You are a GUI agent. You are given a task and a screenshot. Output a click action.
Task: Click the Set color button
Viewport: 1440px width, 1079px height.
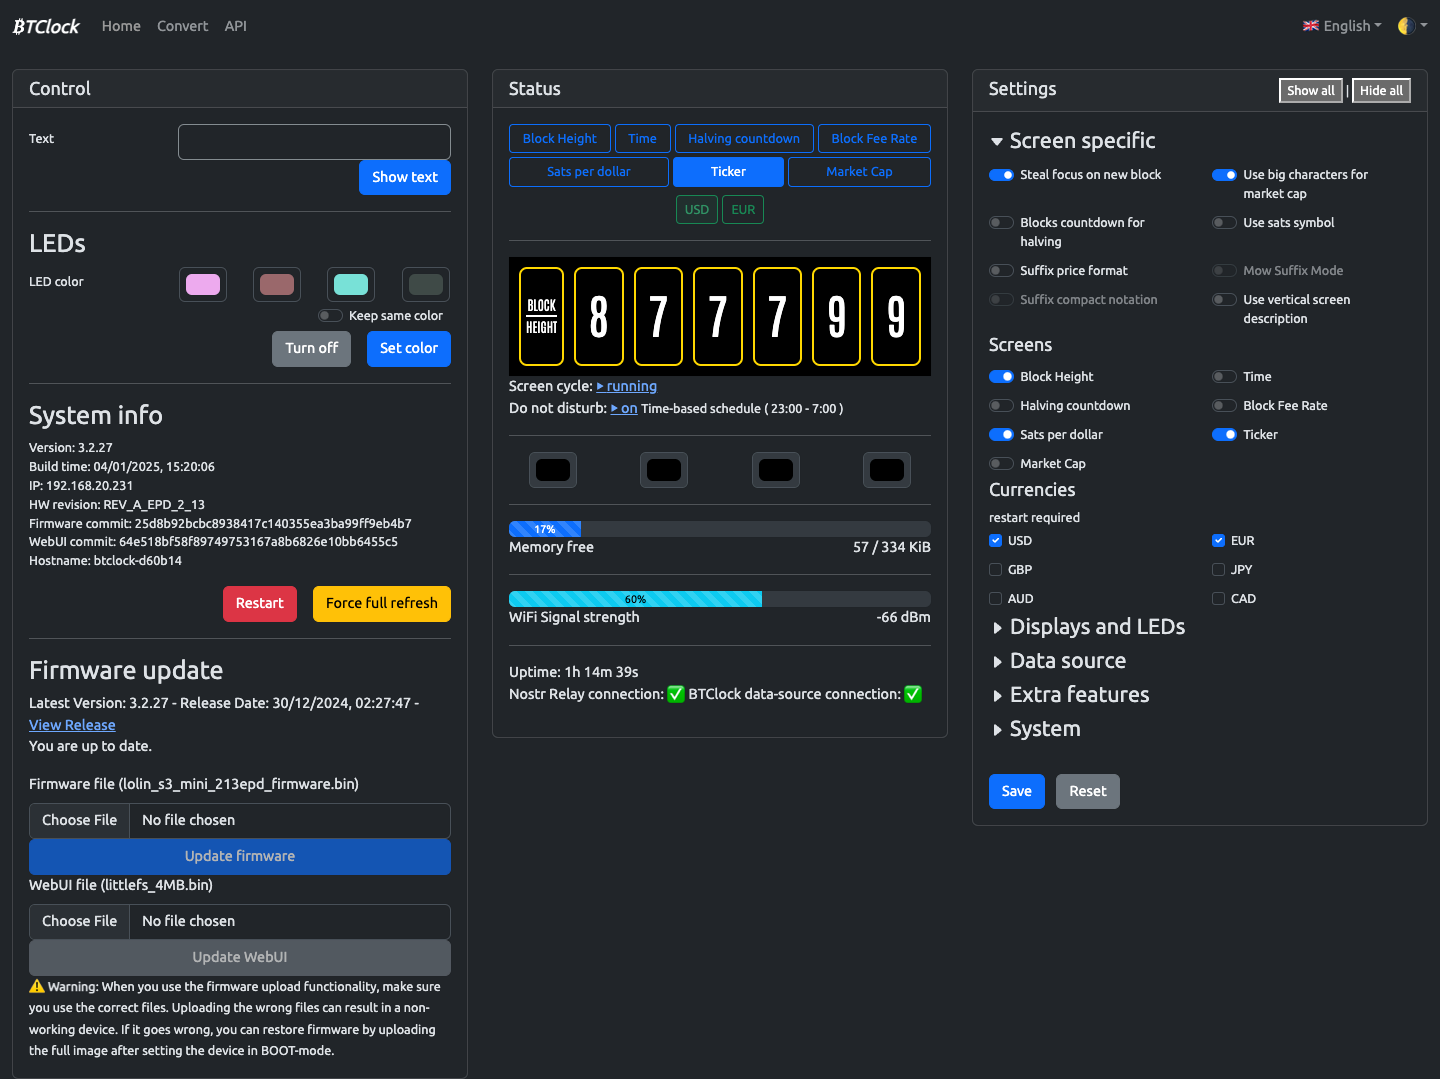(x=409, y=348)
